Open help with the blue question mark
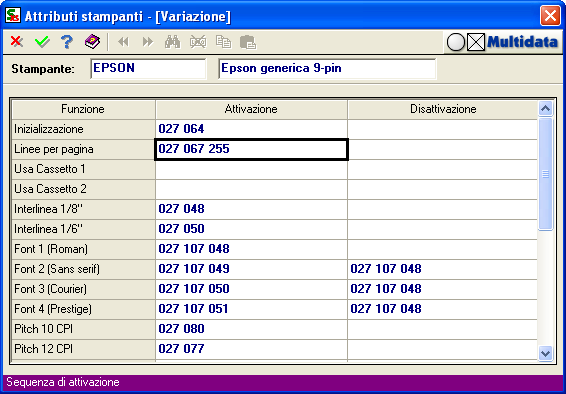The height and width of the screenshot is (394, 566). [67, 42]
